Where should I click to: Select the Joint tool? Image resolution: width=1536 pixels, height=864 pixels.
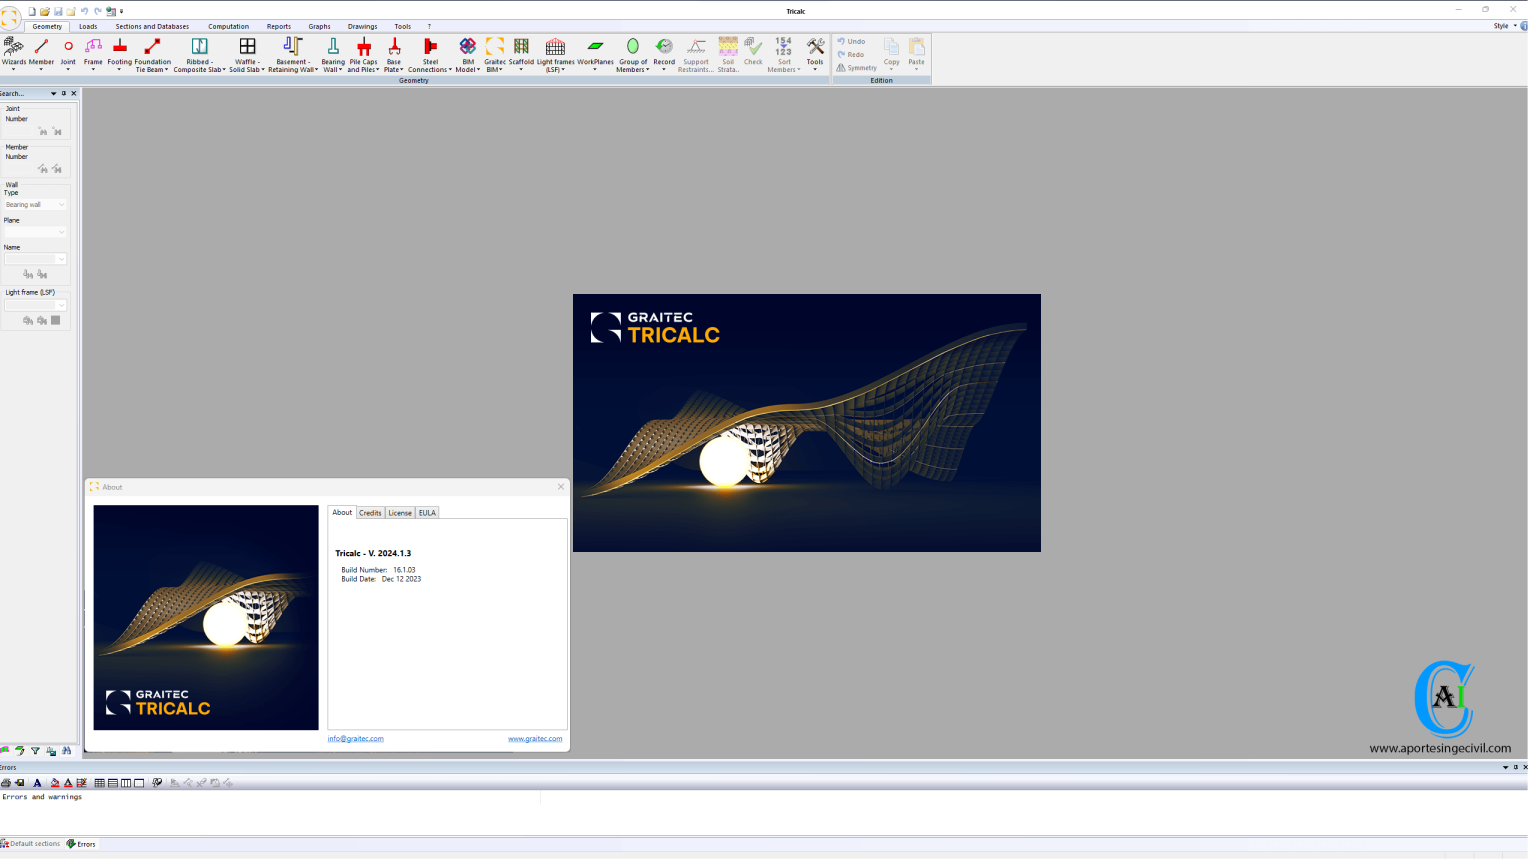68,53
